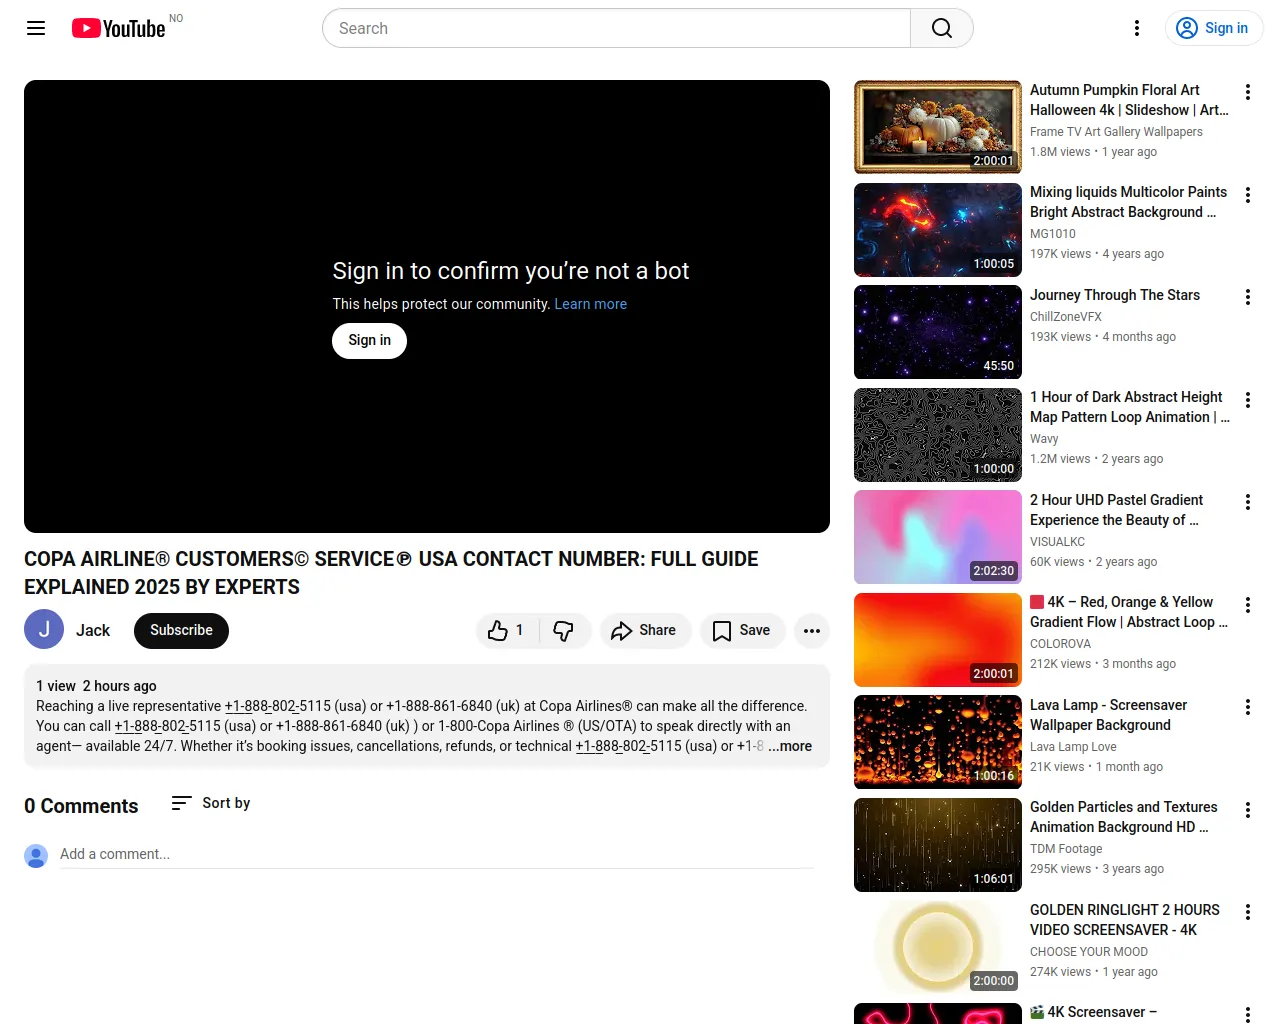Visit the TDM Footage channel
This screenshot has width=1280, height=1024.
point(1066,849)
